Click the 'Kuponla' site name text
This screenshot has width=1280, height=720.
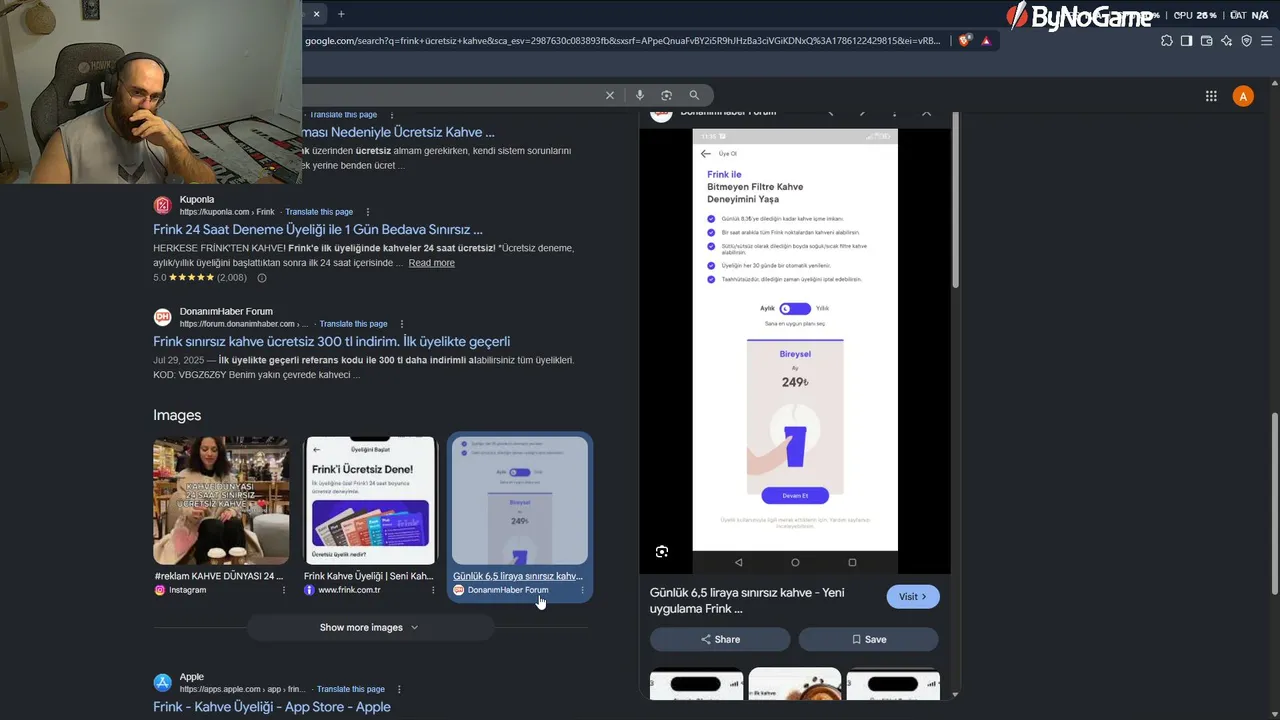click(197, 199)
